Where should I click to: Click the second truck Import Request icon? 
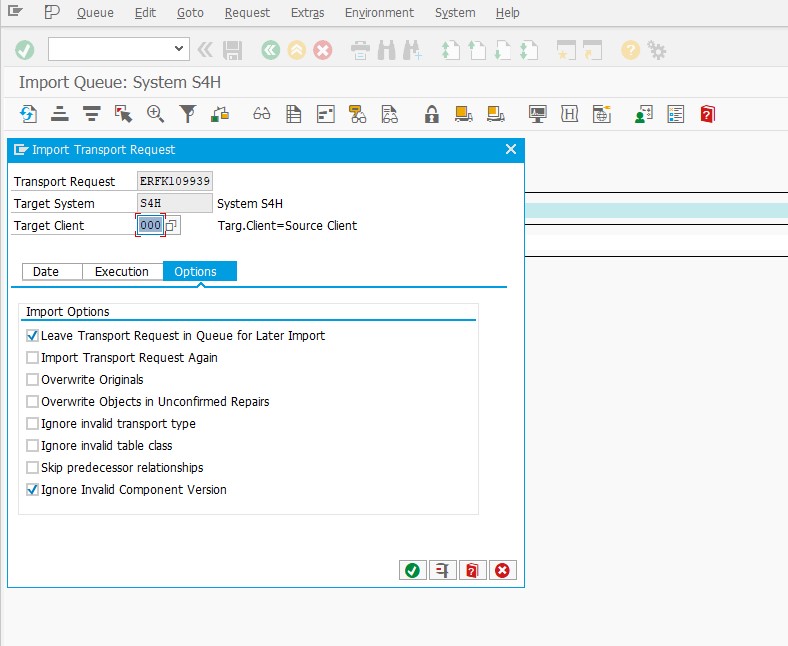click(496, 114)
